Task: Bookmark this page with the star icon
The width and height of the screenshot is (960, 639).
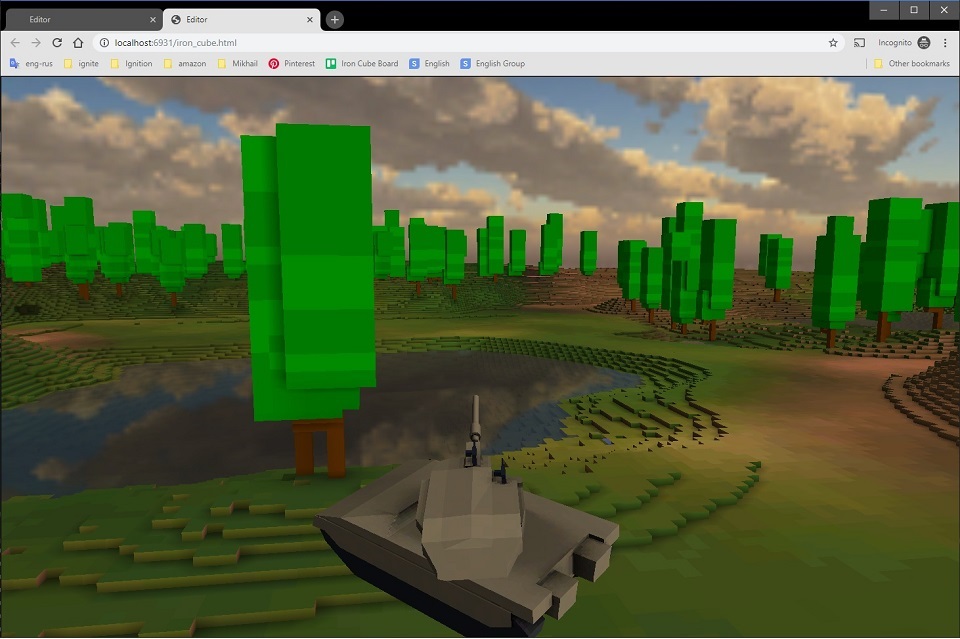Action: [833, 43]
